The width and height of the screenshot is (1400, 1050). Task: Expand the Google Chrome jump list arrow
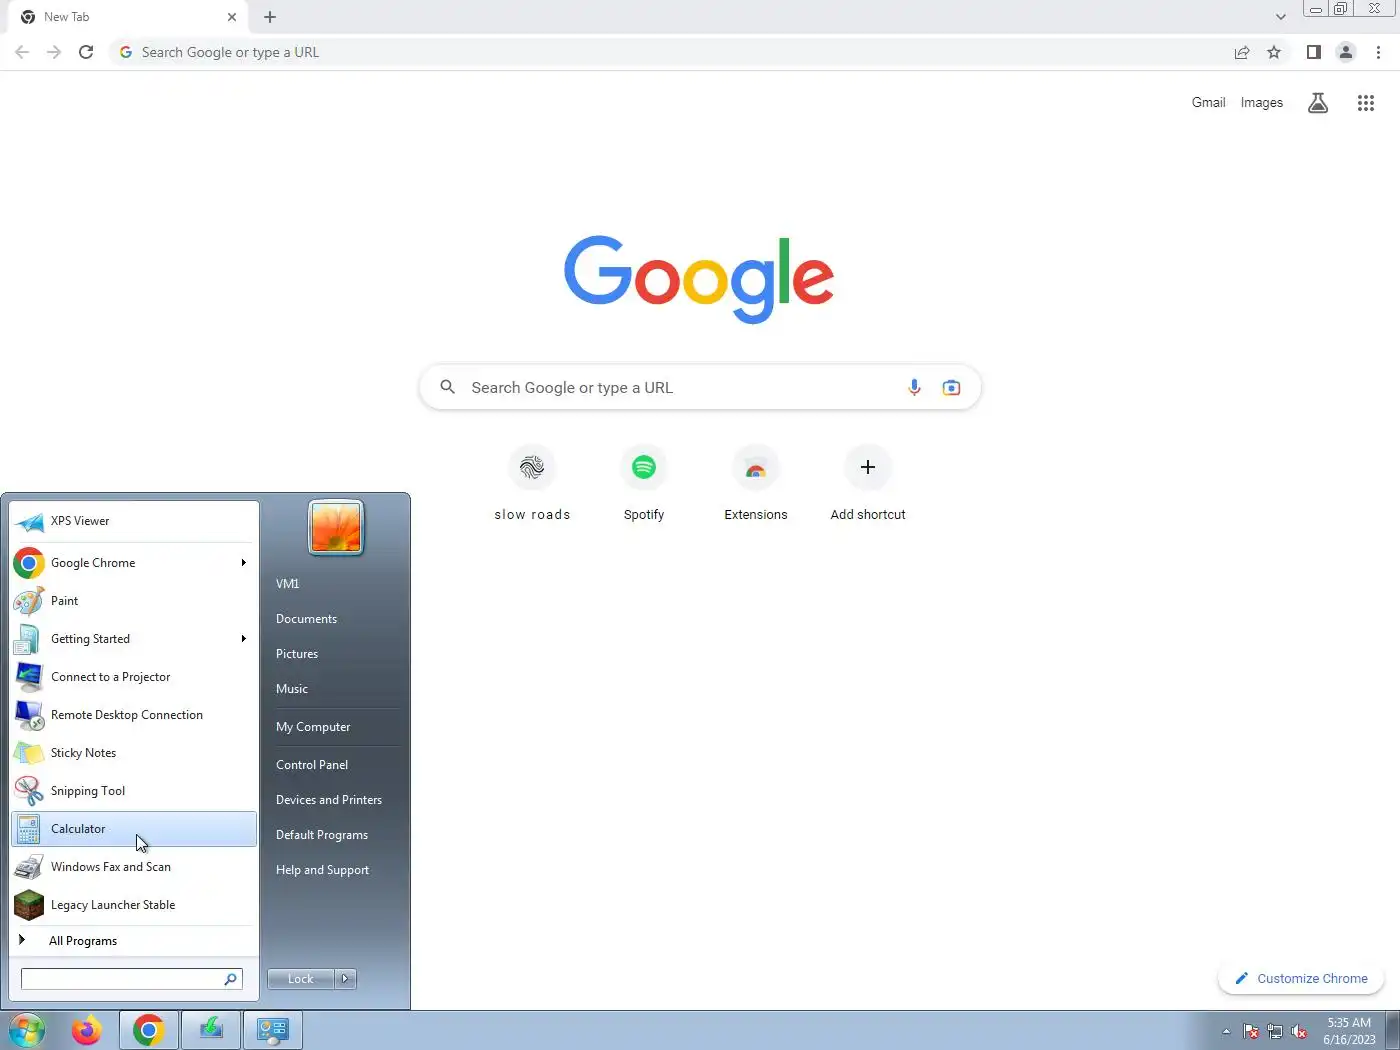pyautogui.click(x=243, y=563)
